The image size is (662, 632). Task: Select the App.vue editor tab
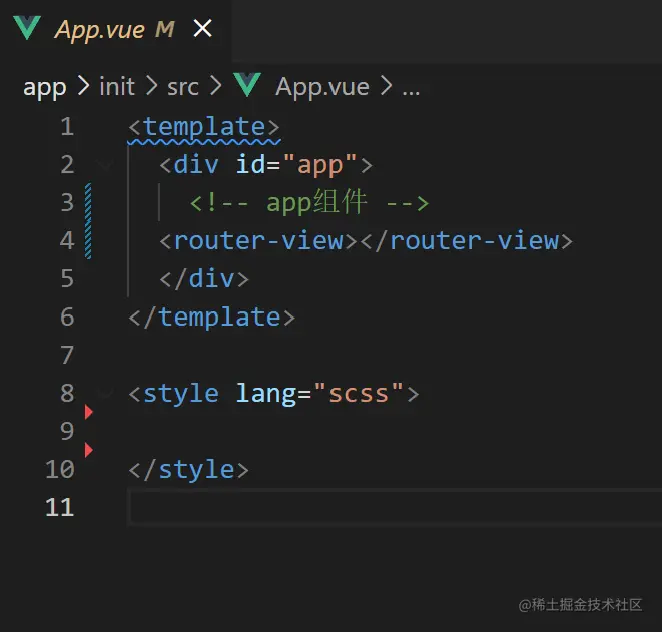[x=115, y=30]
